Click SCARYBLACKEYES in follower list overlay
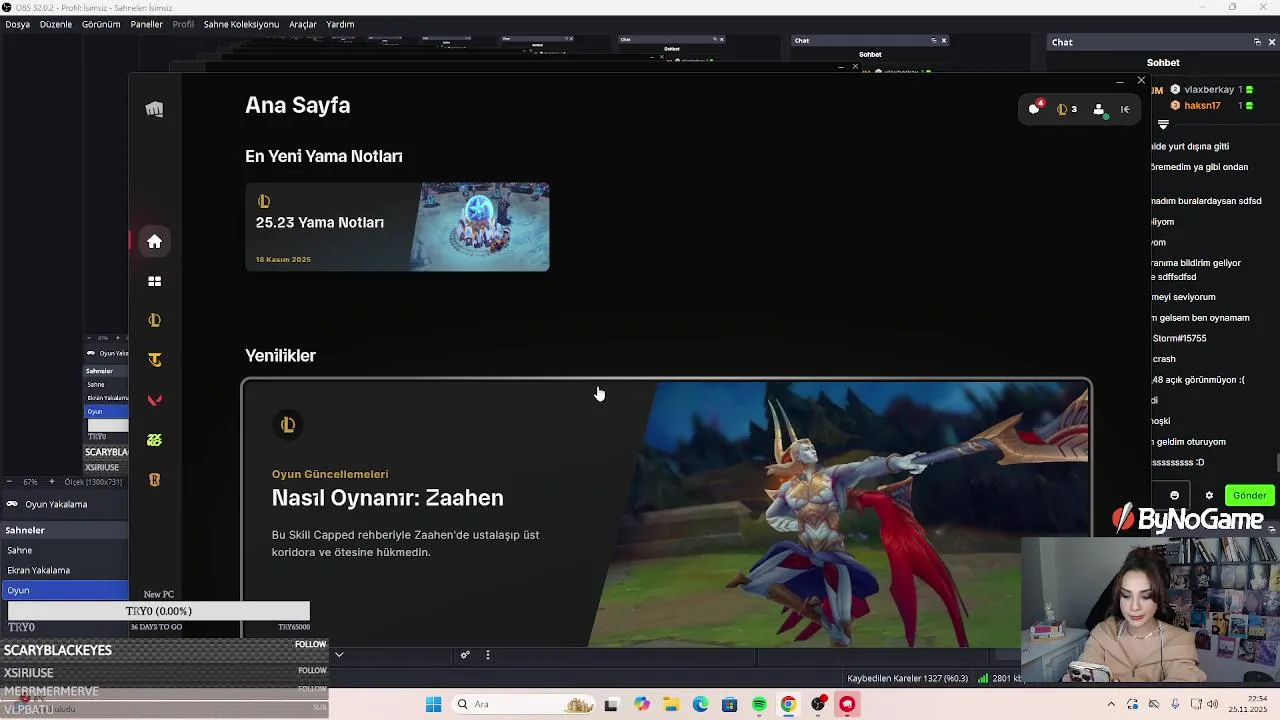1280x720 pixels. [58, 650]
